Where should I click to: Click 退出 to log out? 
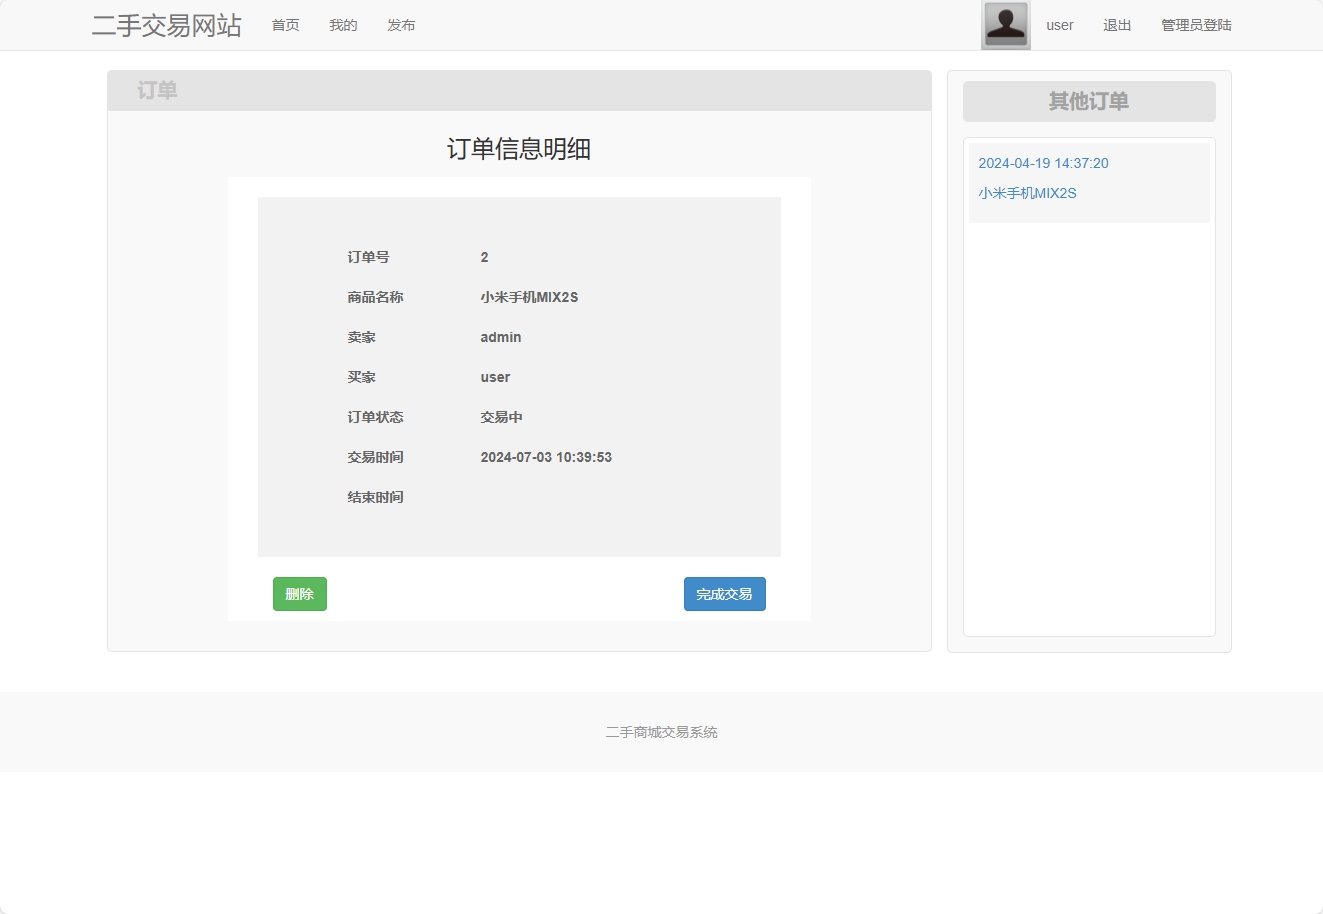[1116, 25]
